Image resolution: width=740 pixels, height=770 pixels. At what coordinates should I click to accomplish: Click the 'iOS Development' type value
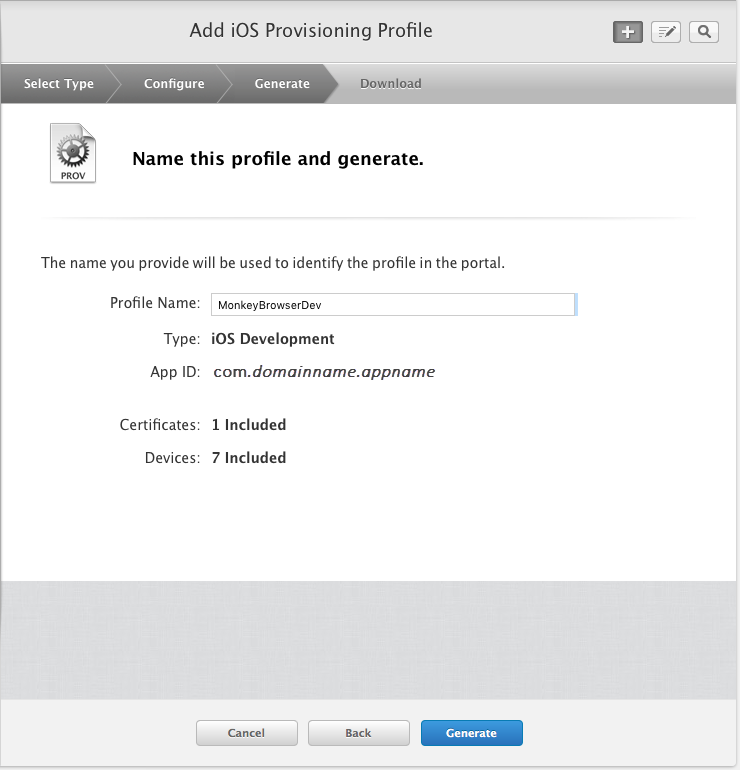(x=273, y=339)
